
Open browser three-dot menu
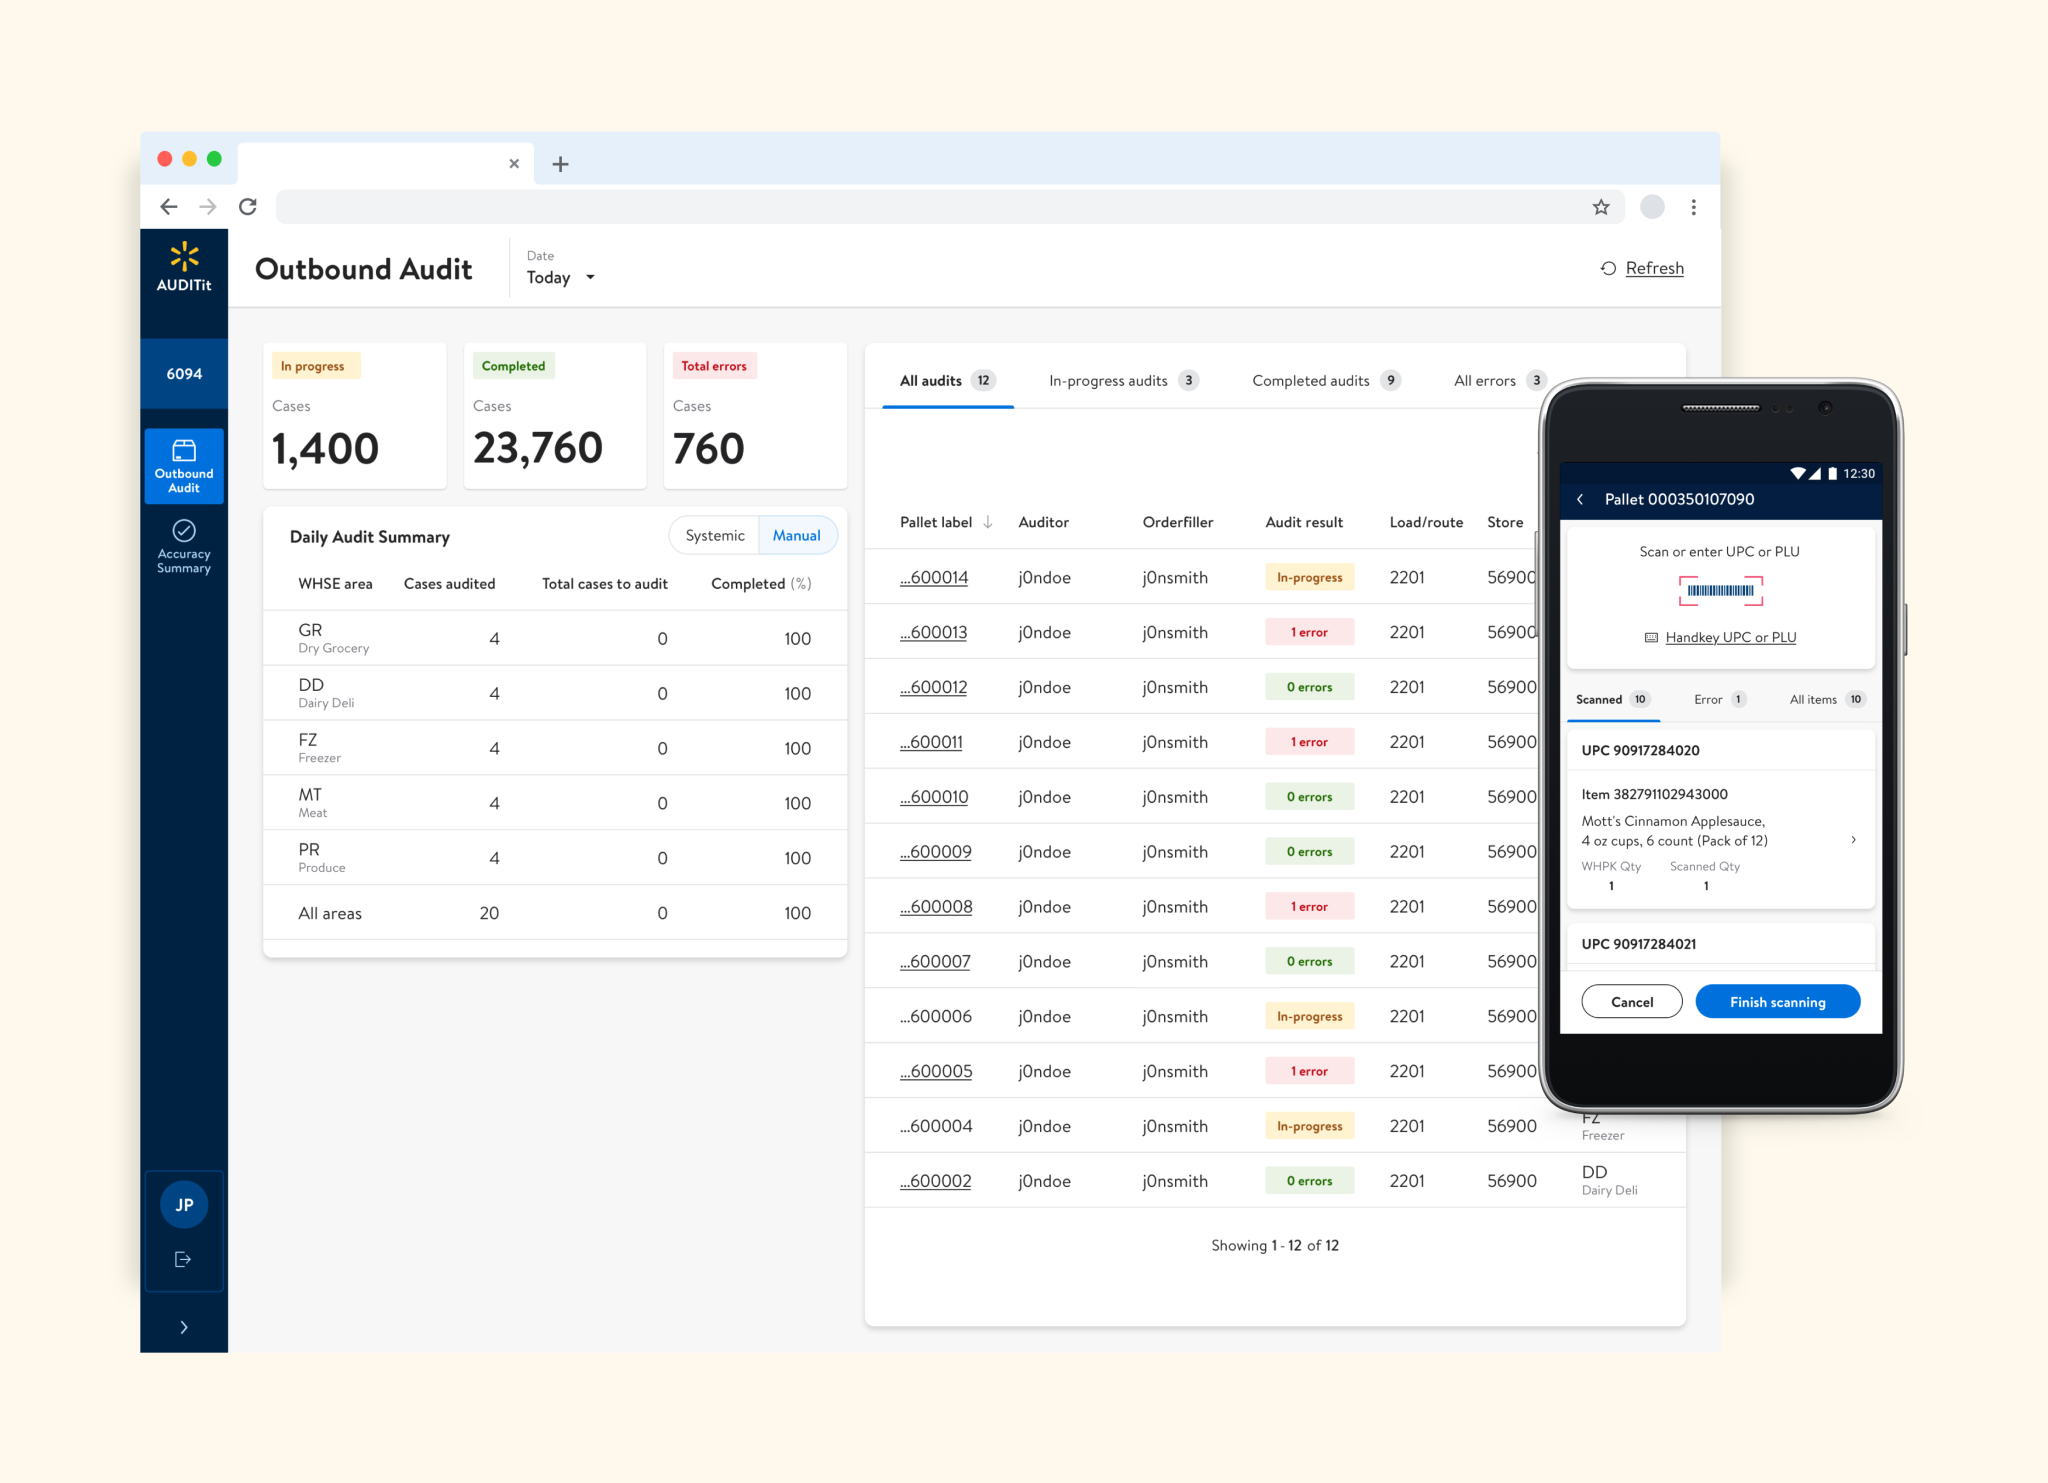(x=1693, y=207)
